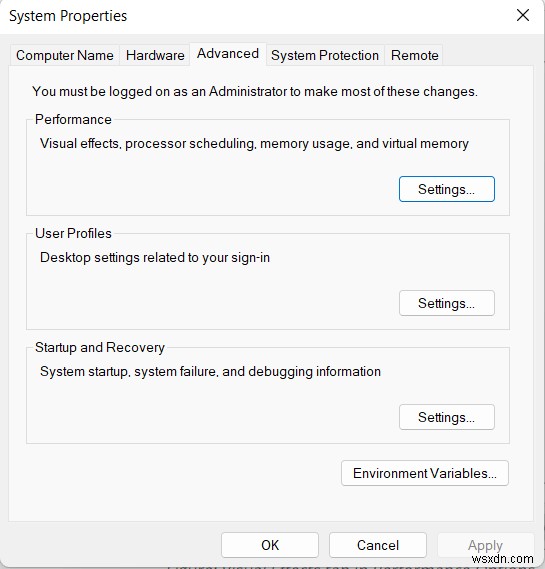The height and width of the screenshot is (569, 545).
Task: Click the Performance group label
Action: tap(73, 119)
